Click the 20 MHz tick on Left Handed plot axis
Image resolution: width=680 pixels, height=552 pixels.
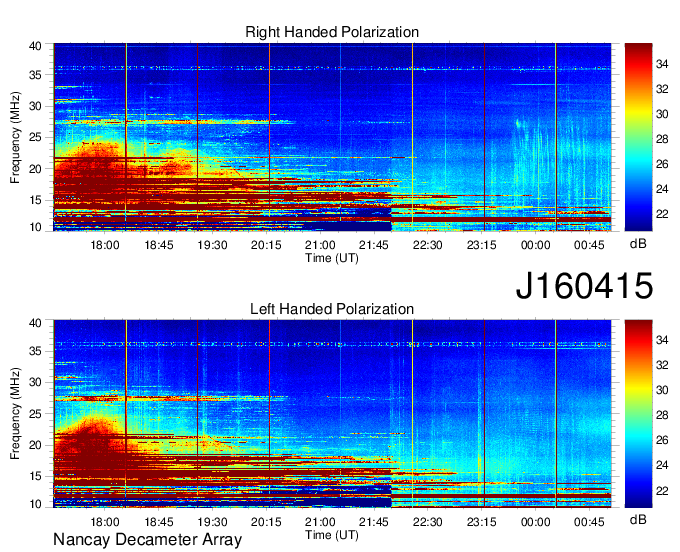coord(36,445)
